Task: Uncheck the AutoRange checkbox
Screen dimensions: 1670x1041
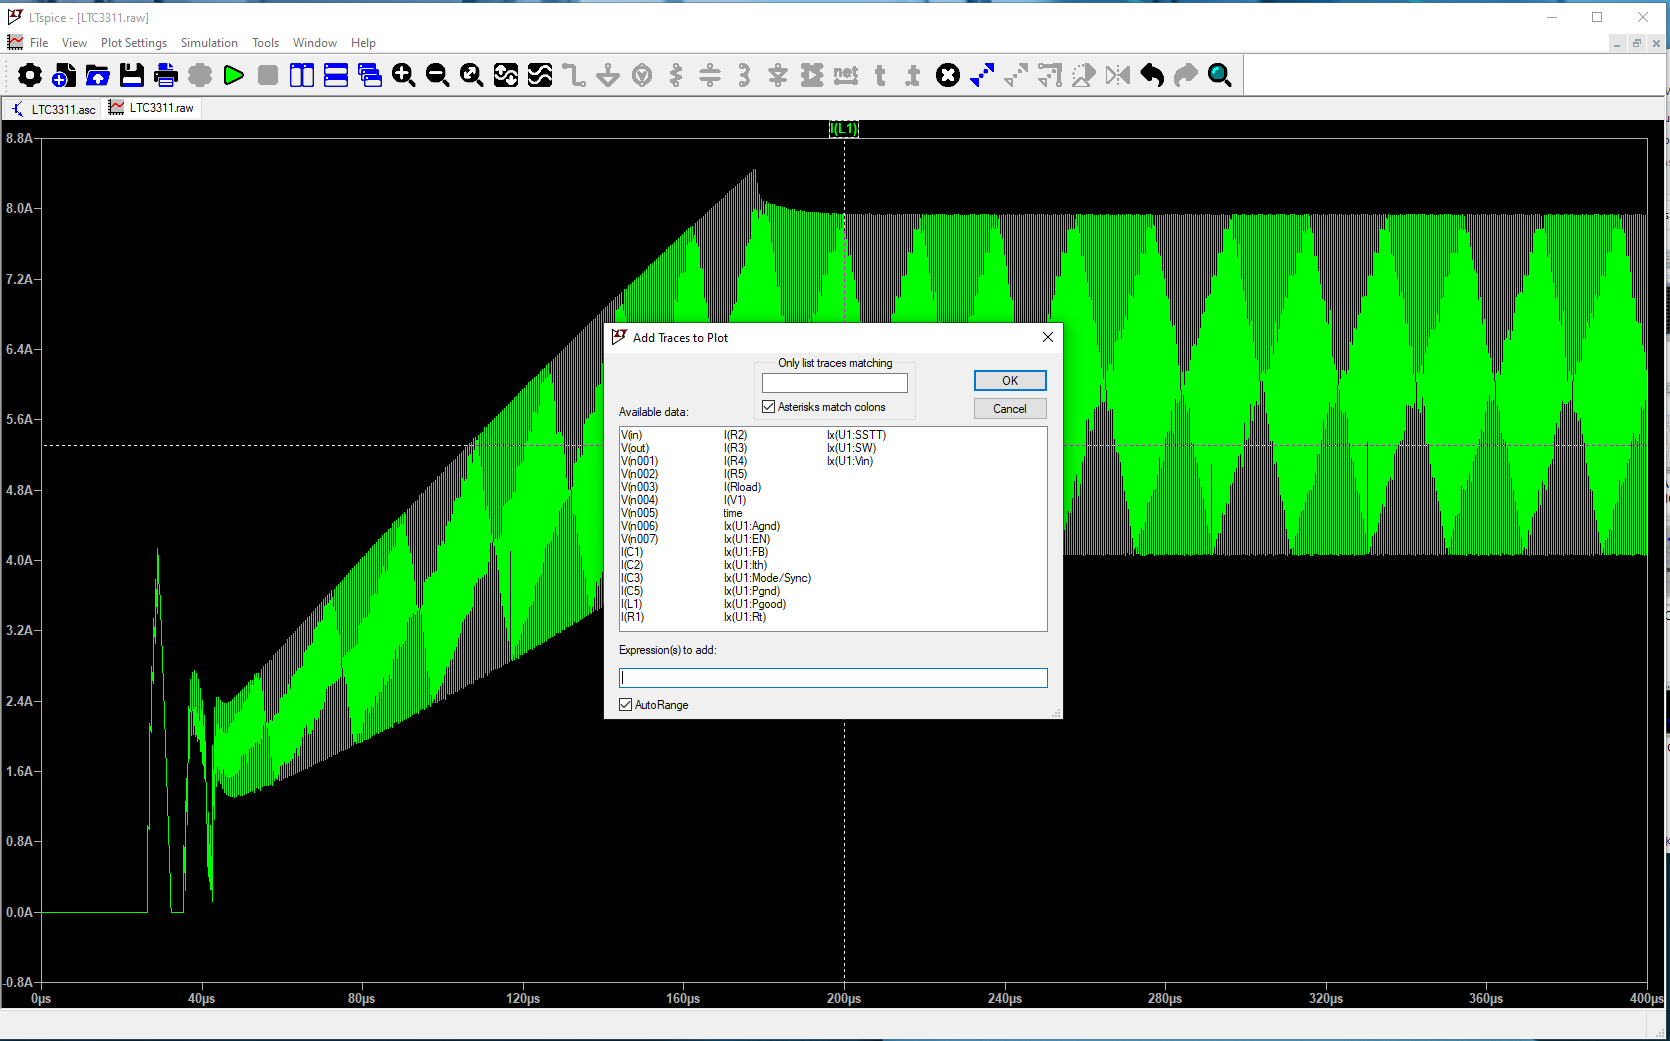Action: (x=626, y=705)
